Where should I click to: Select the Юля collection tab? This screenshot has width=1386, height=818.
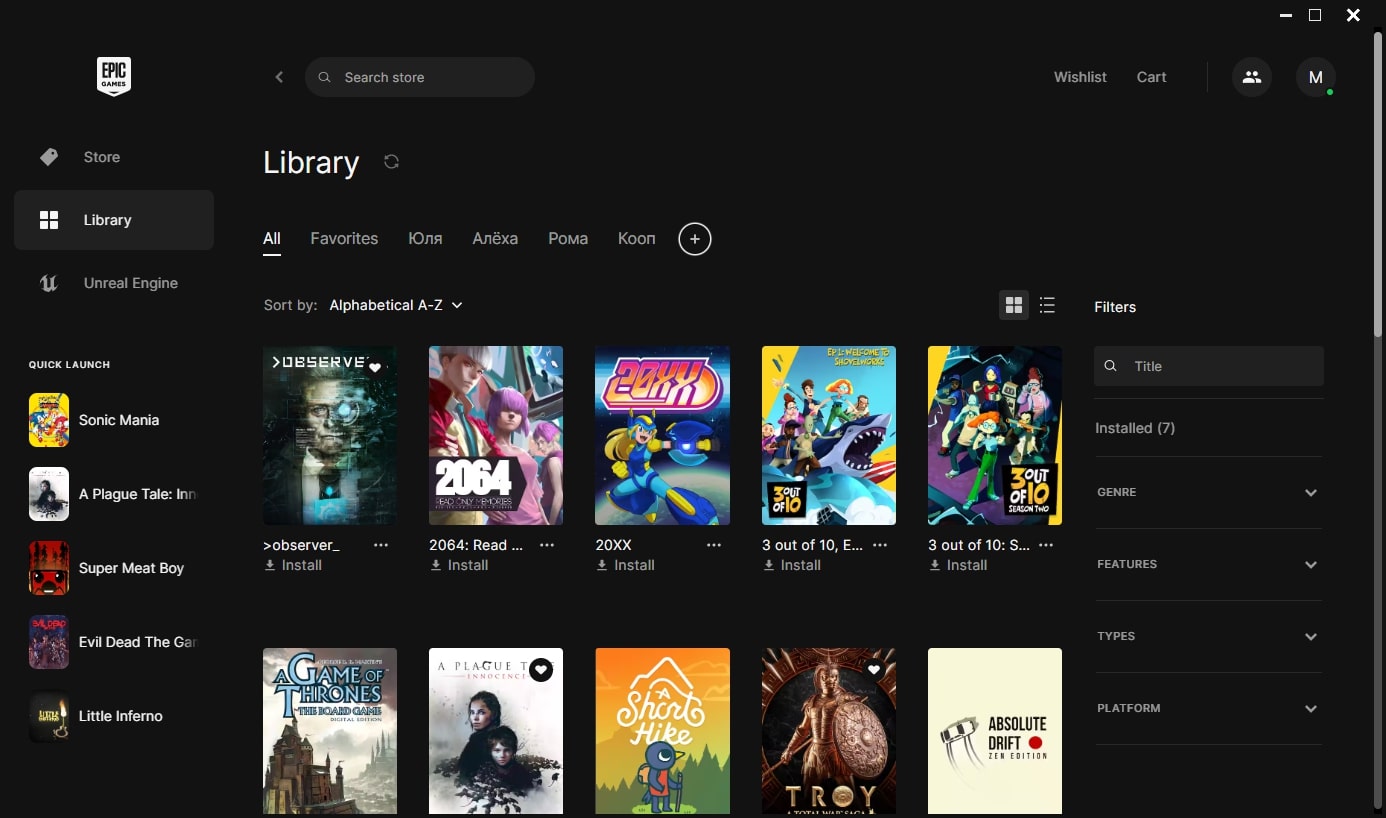(x=425, y=239)
